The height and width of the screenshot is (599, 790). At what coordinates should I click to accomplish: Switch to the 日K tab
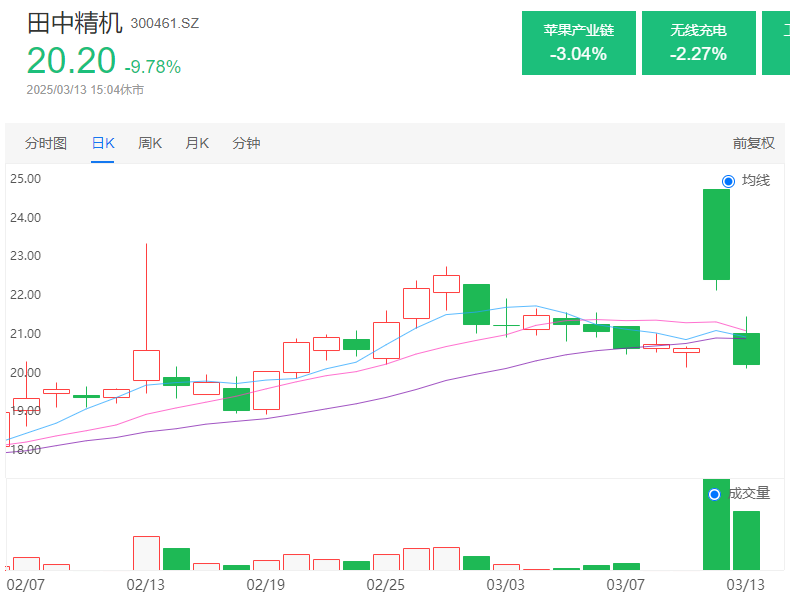pos(103,143)
